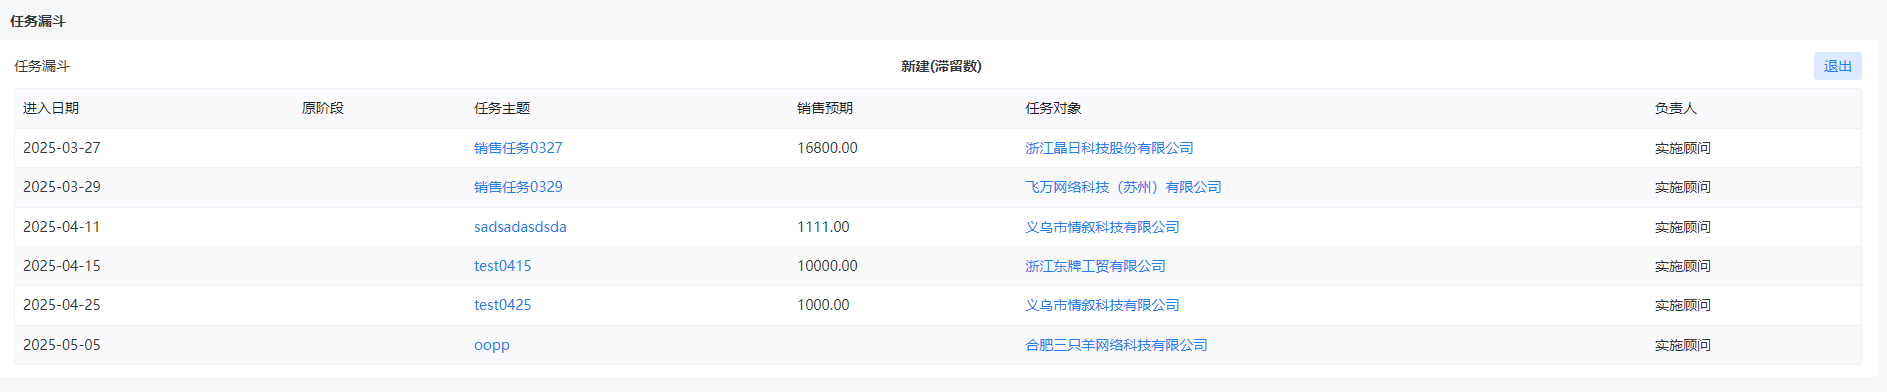
Task: Click the 任务主题 column header
Action: (502, 108)
